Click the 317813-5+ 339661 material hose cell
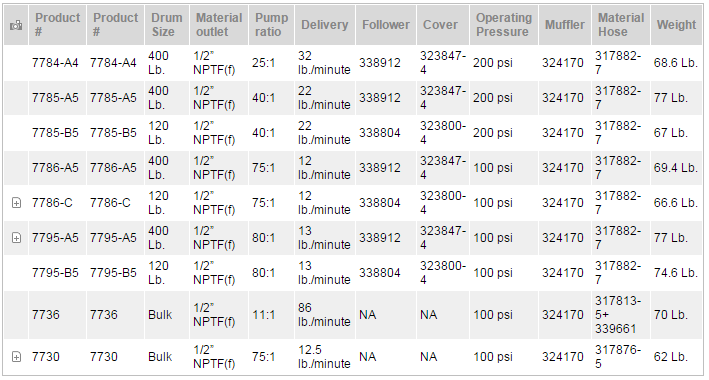 click(x=618, y=315)
